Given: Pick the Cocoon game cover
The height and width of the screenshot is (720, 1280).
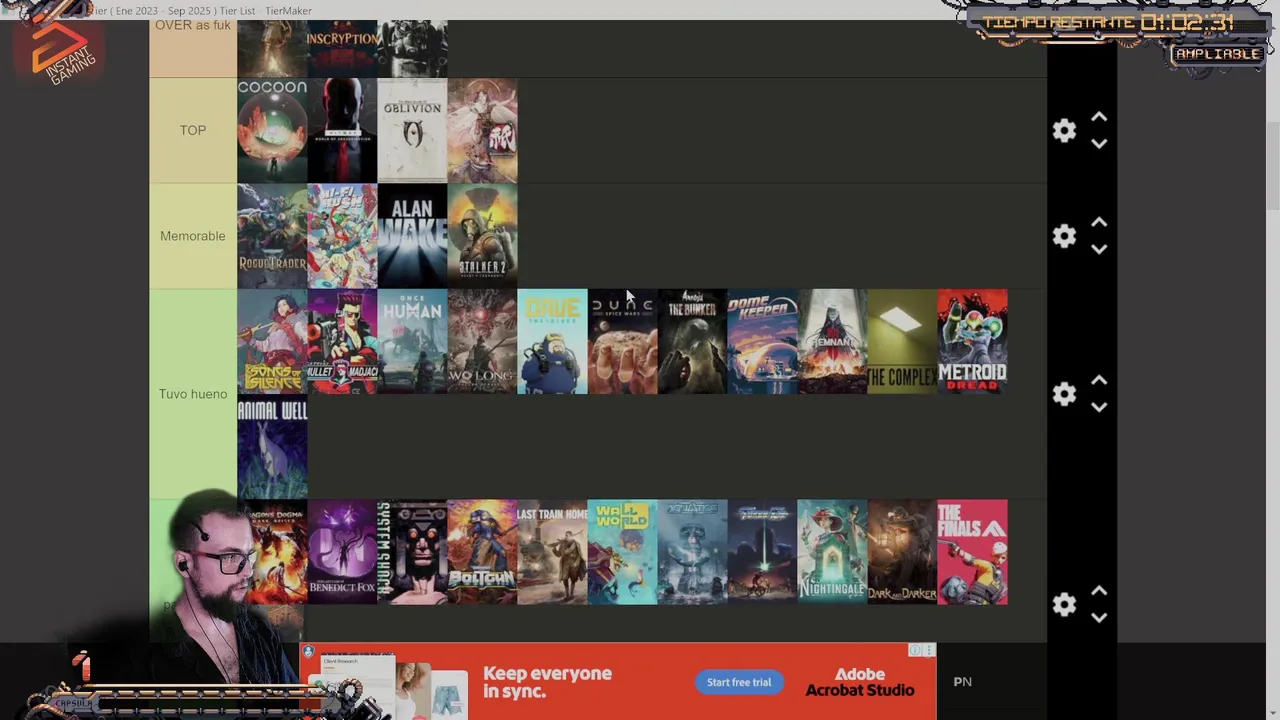Looking at the screenshot, I should [x=272, y=131].
